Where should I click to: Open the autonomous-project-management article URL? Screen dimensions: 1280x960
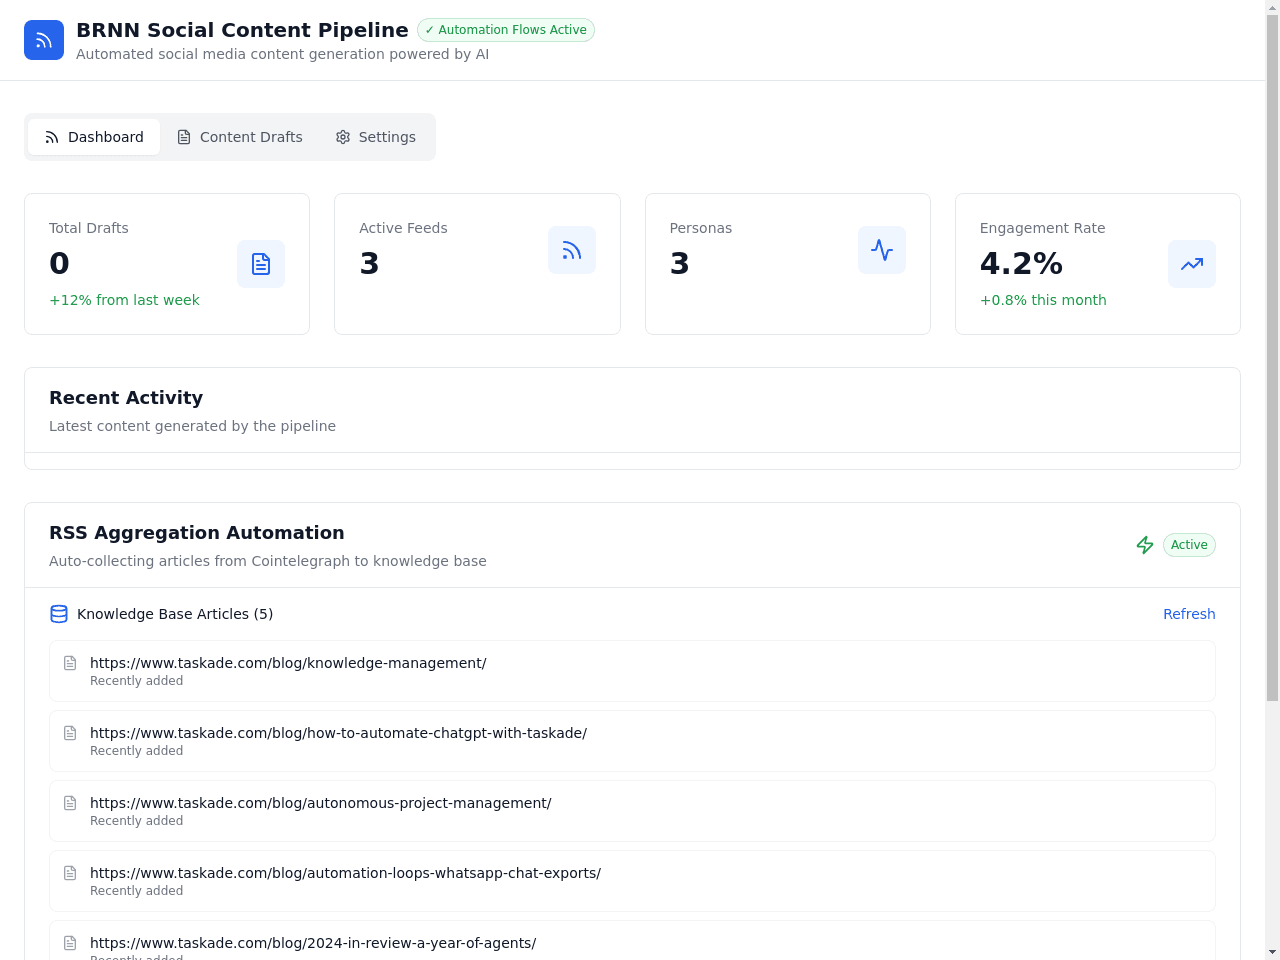(x=321, y=803)
